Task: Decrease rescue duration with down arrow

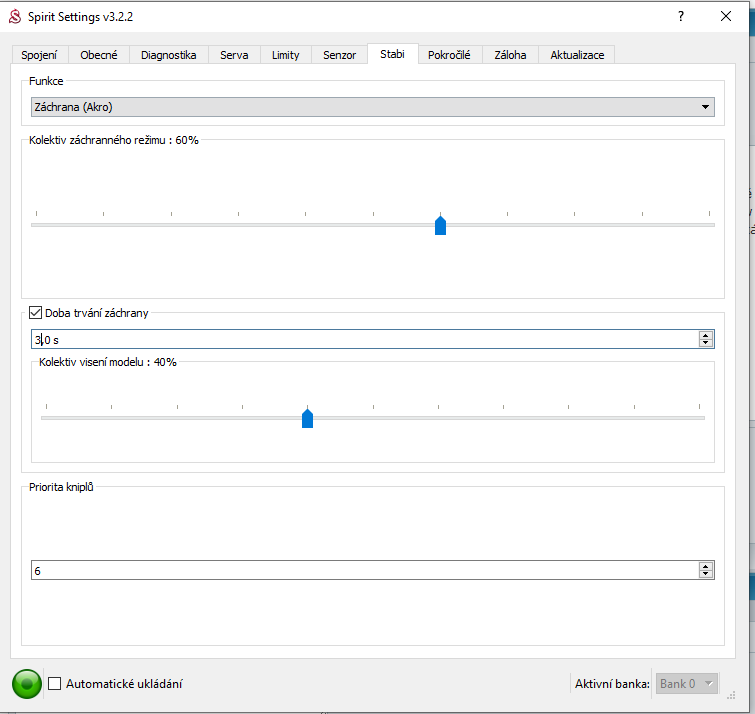Action: 706,343
